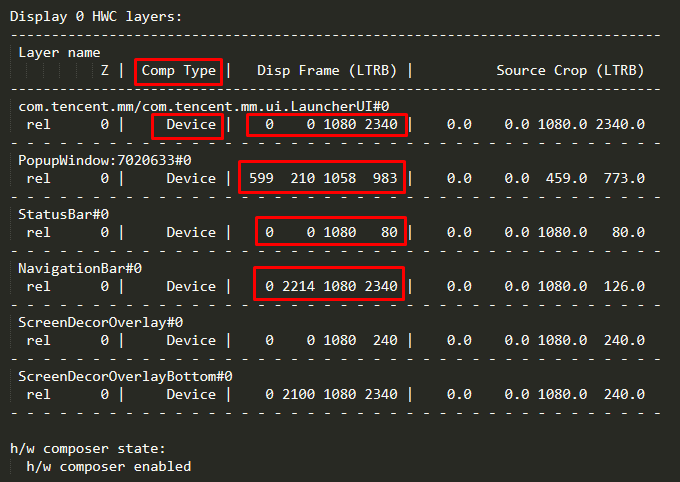Click 'Device' in the PopupWindow row
The width and height of the screenshot is (680, 482).
tap(191, 179)
